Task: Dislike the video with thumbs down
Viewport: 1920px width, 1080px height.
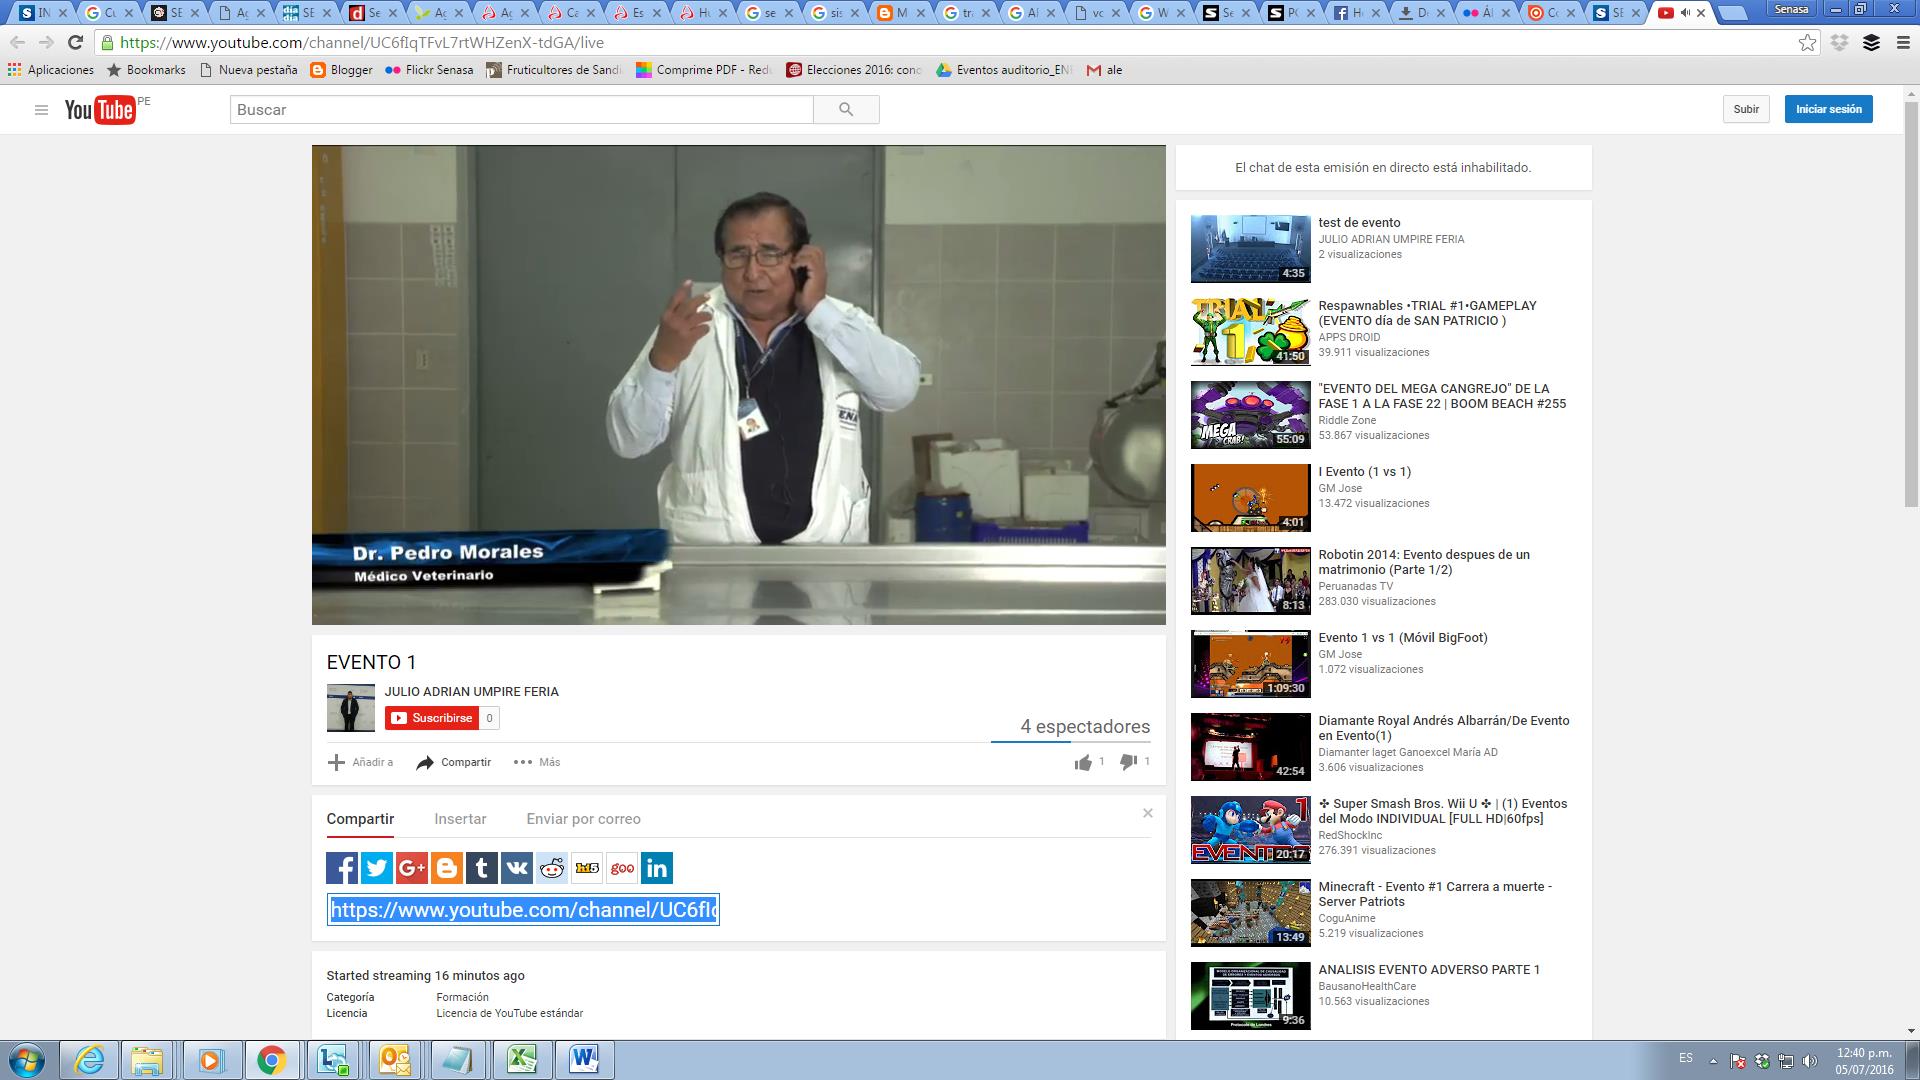Action: coord(1128,763)
